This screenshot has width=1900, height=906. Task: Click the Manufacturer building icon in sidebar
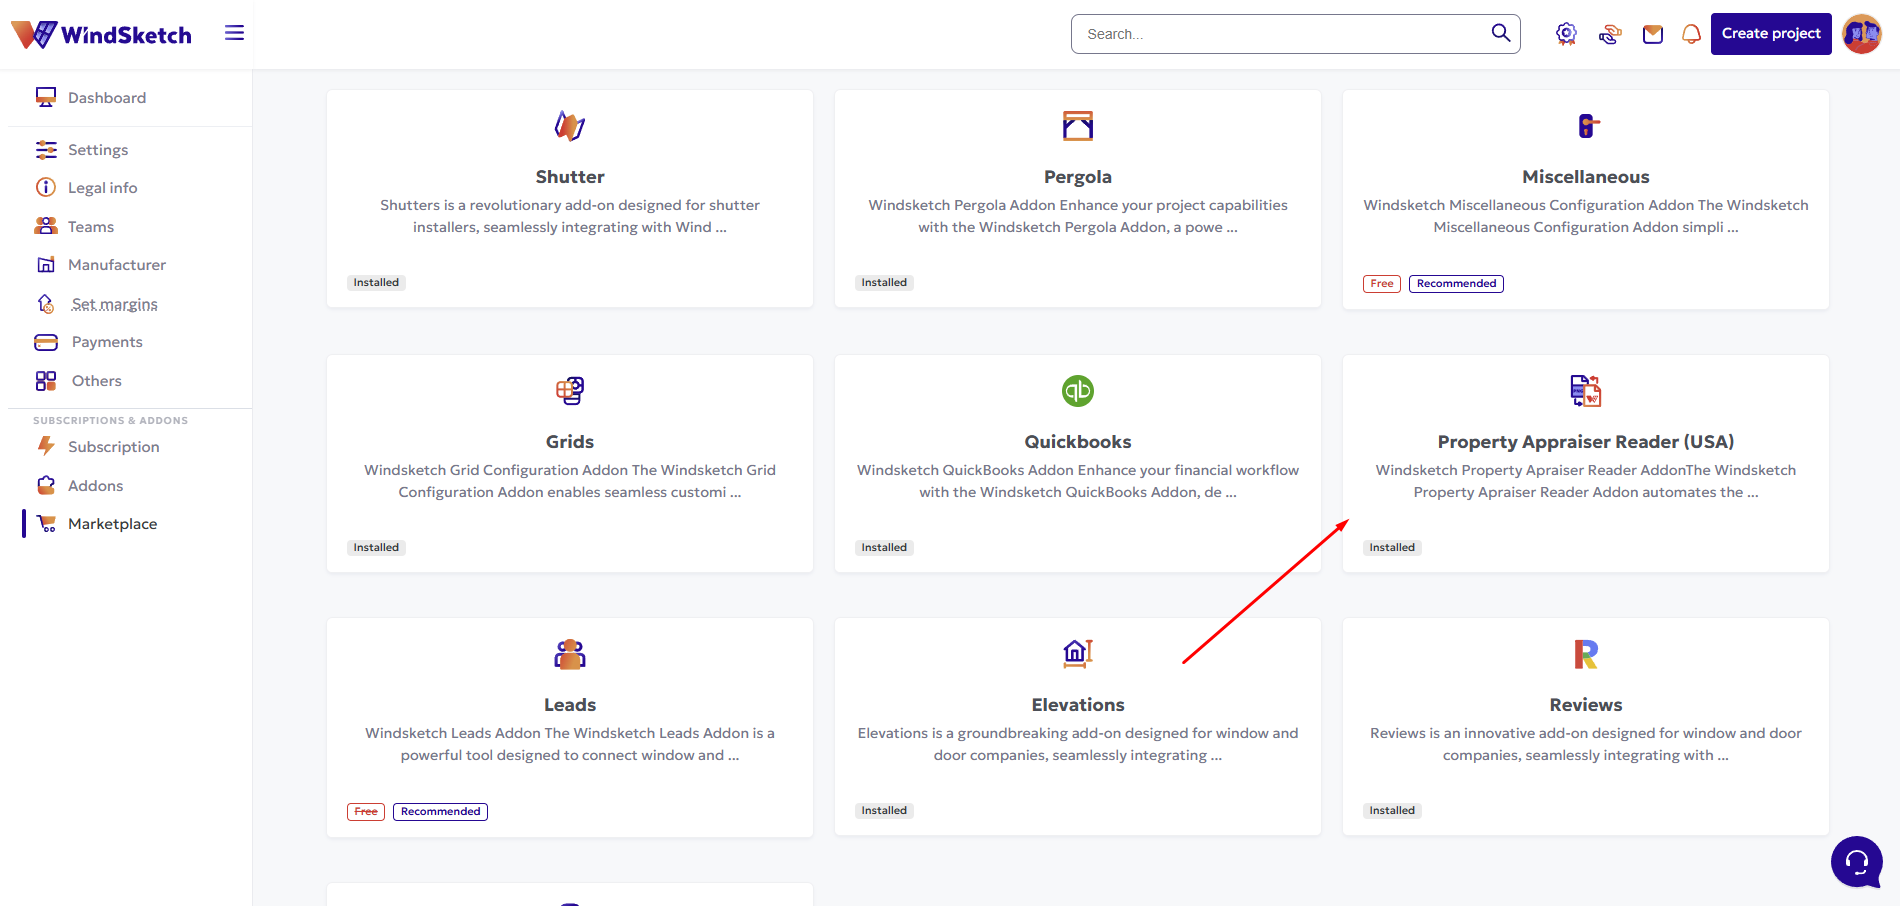coord(46,265)
